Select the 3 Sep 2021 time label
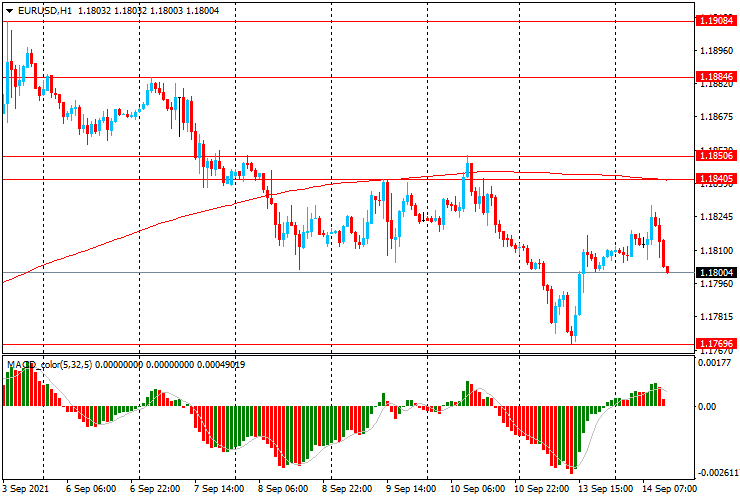740x500 pixels. pyautogui.click(x=25, y=488)
